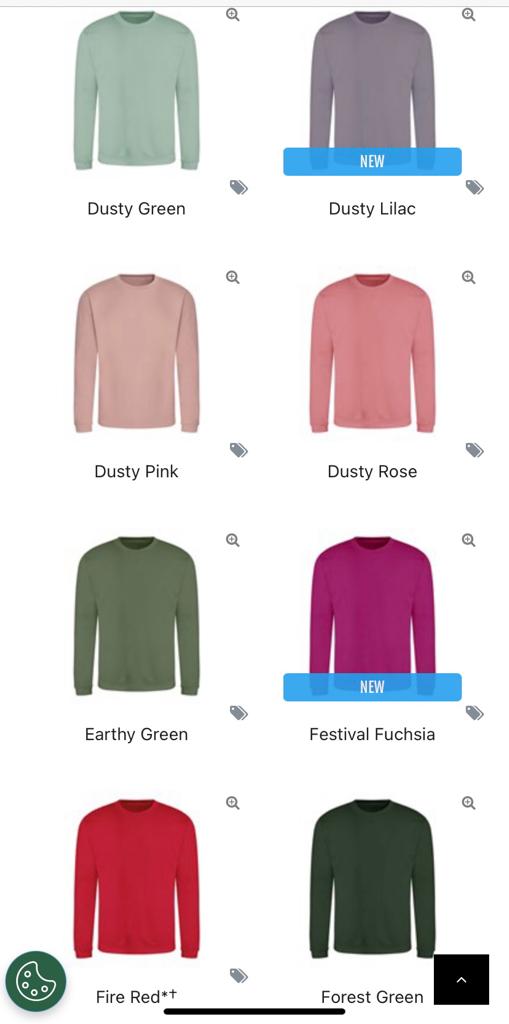
Task: Click the price tag icon under Dusty Lilac
Action: (x=474, y=187)
